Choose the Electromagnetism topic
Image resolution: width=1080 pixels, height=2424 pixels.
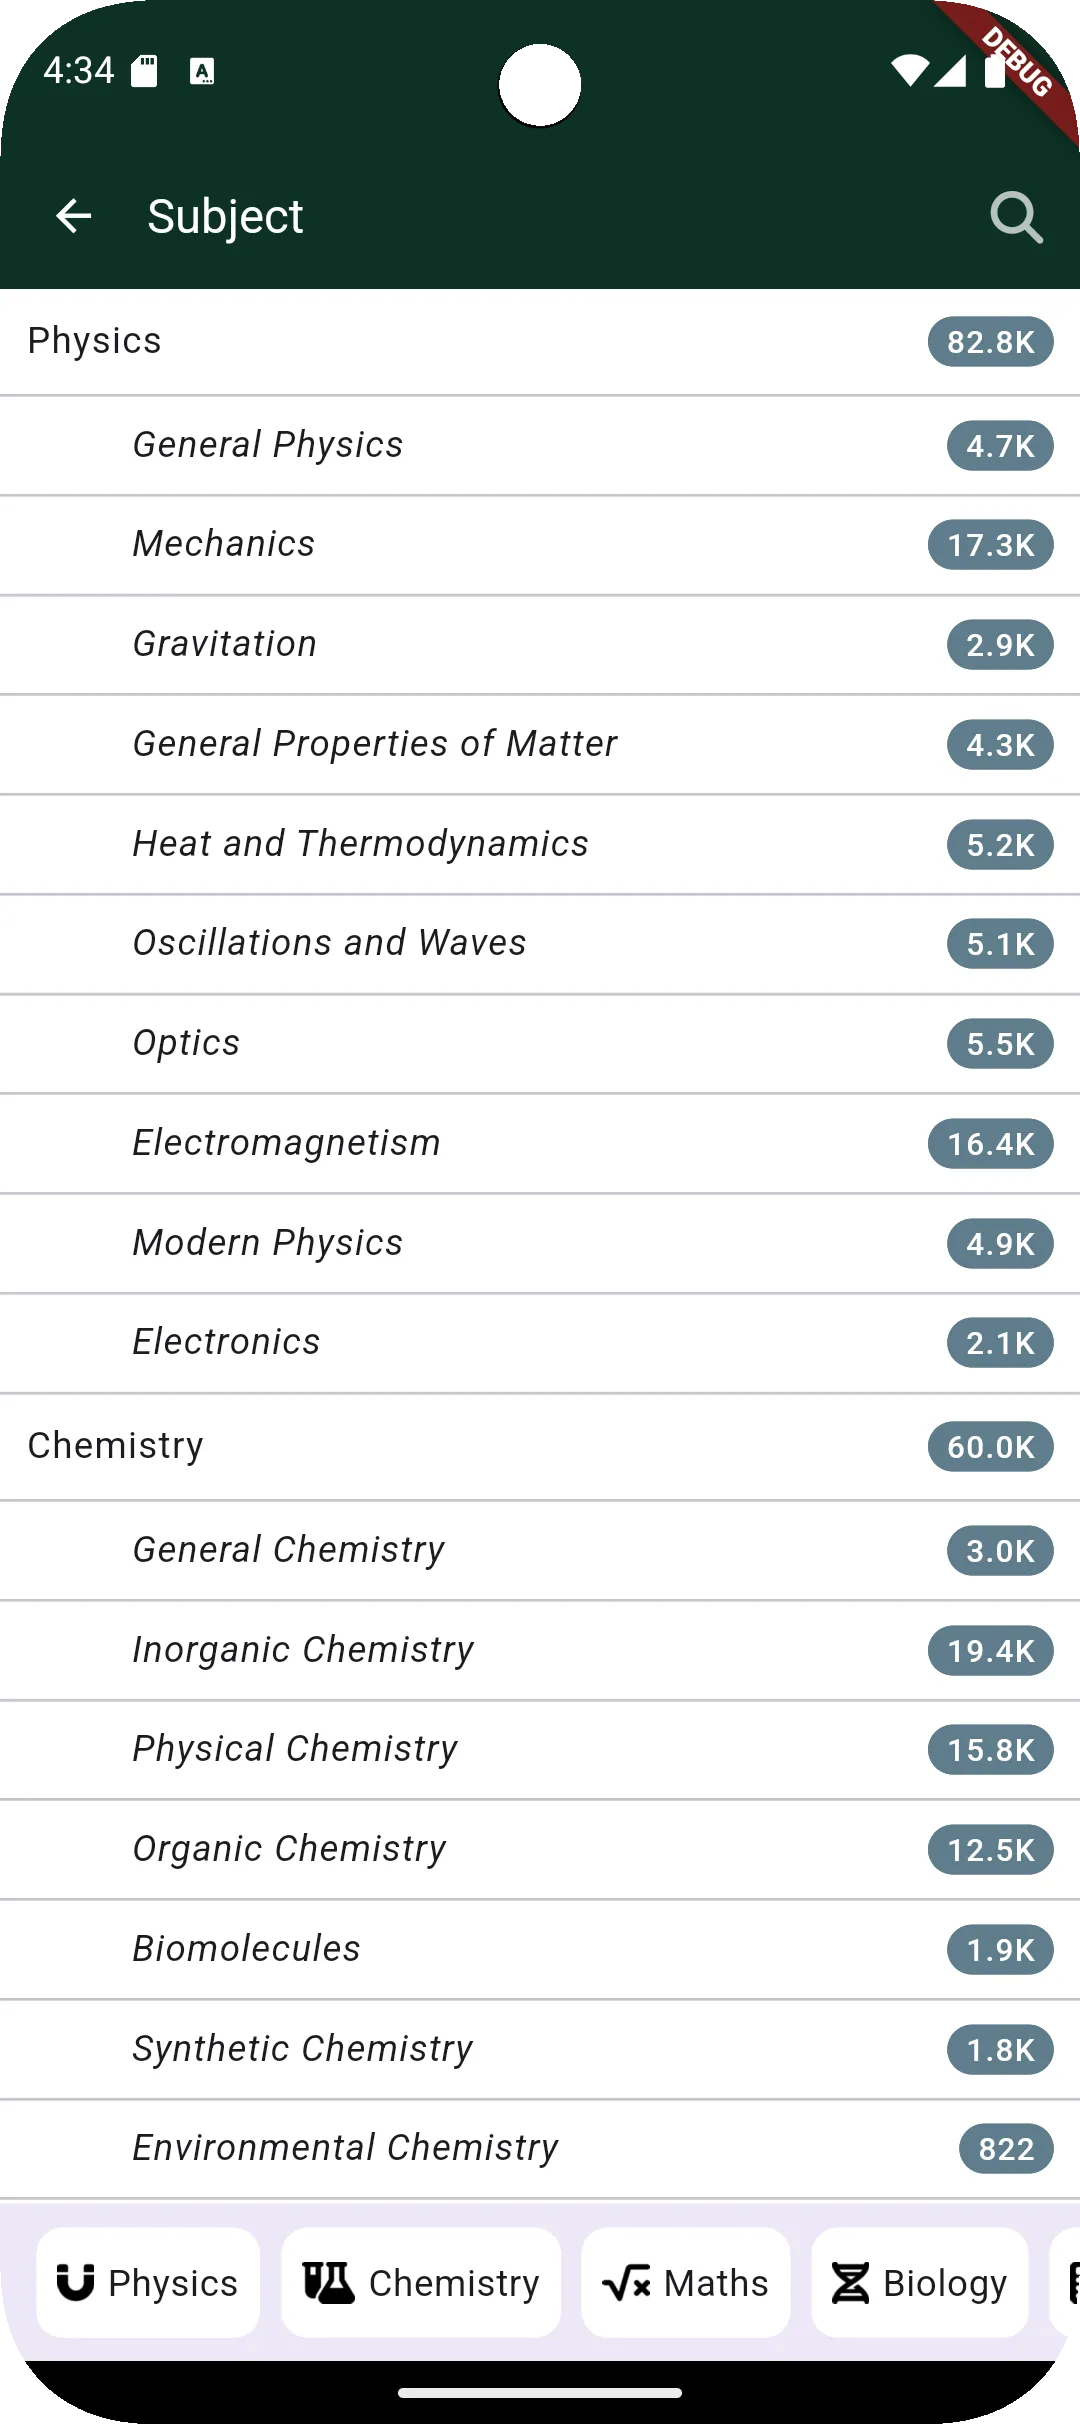tap(287, 1143)
